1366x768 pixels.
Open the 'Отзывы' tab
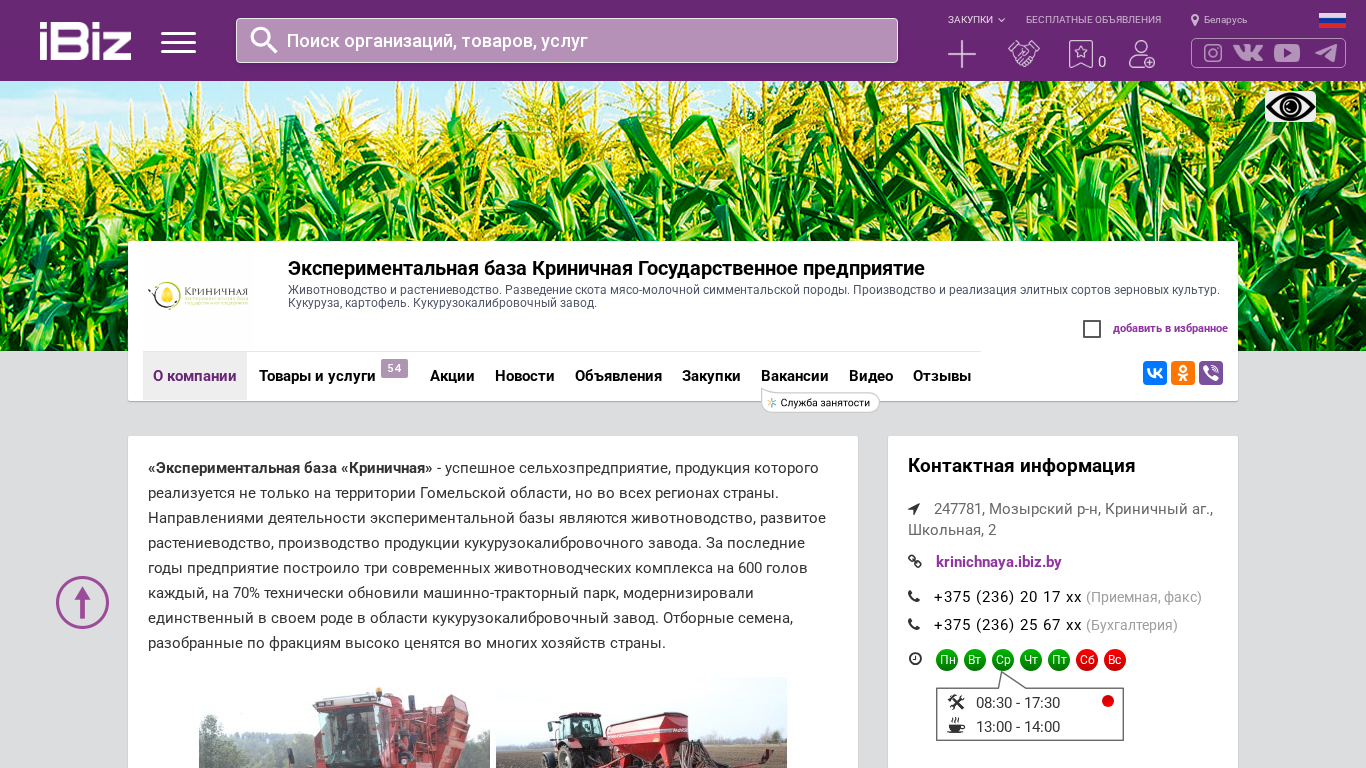(941, 376)
